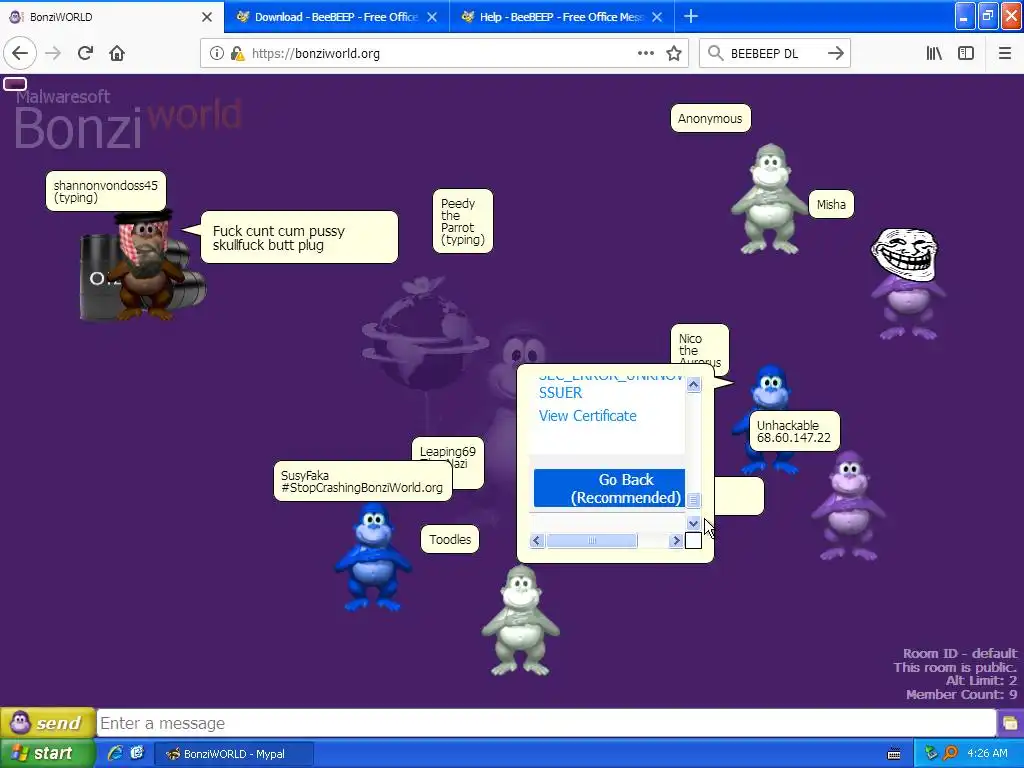Click the troll-face purple Bonzi

pyautogui.click(x=908, y=284)
